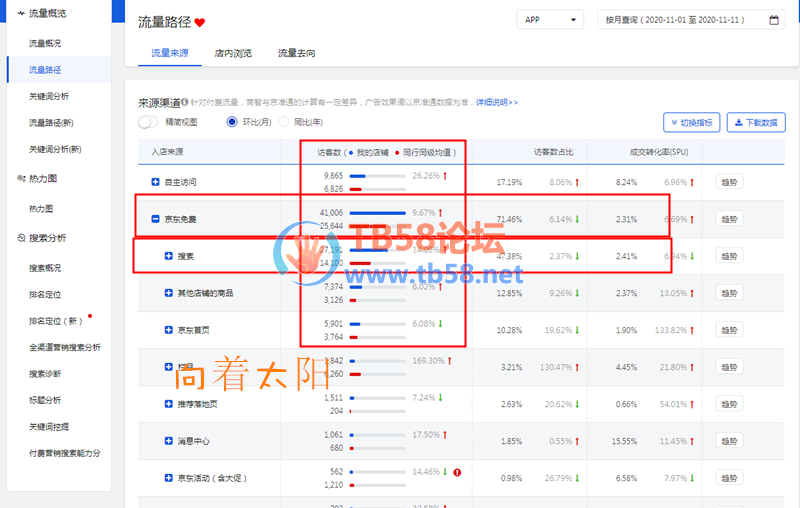This screenshot has height=508, width=800.
Task: Open the APP platform dropdown
Action: pyautogui.click(x=550, y=20)
